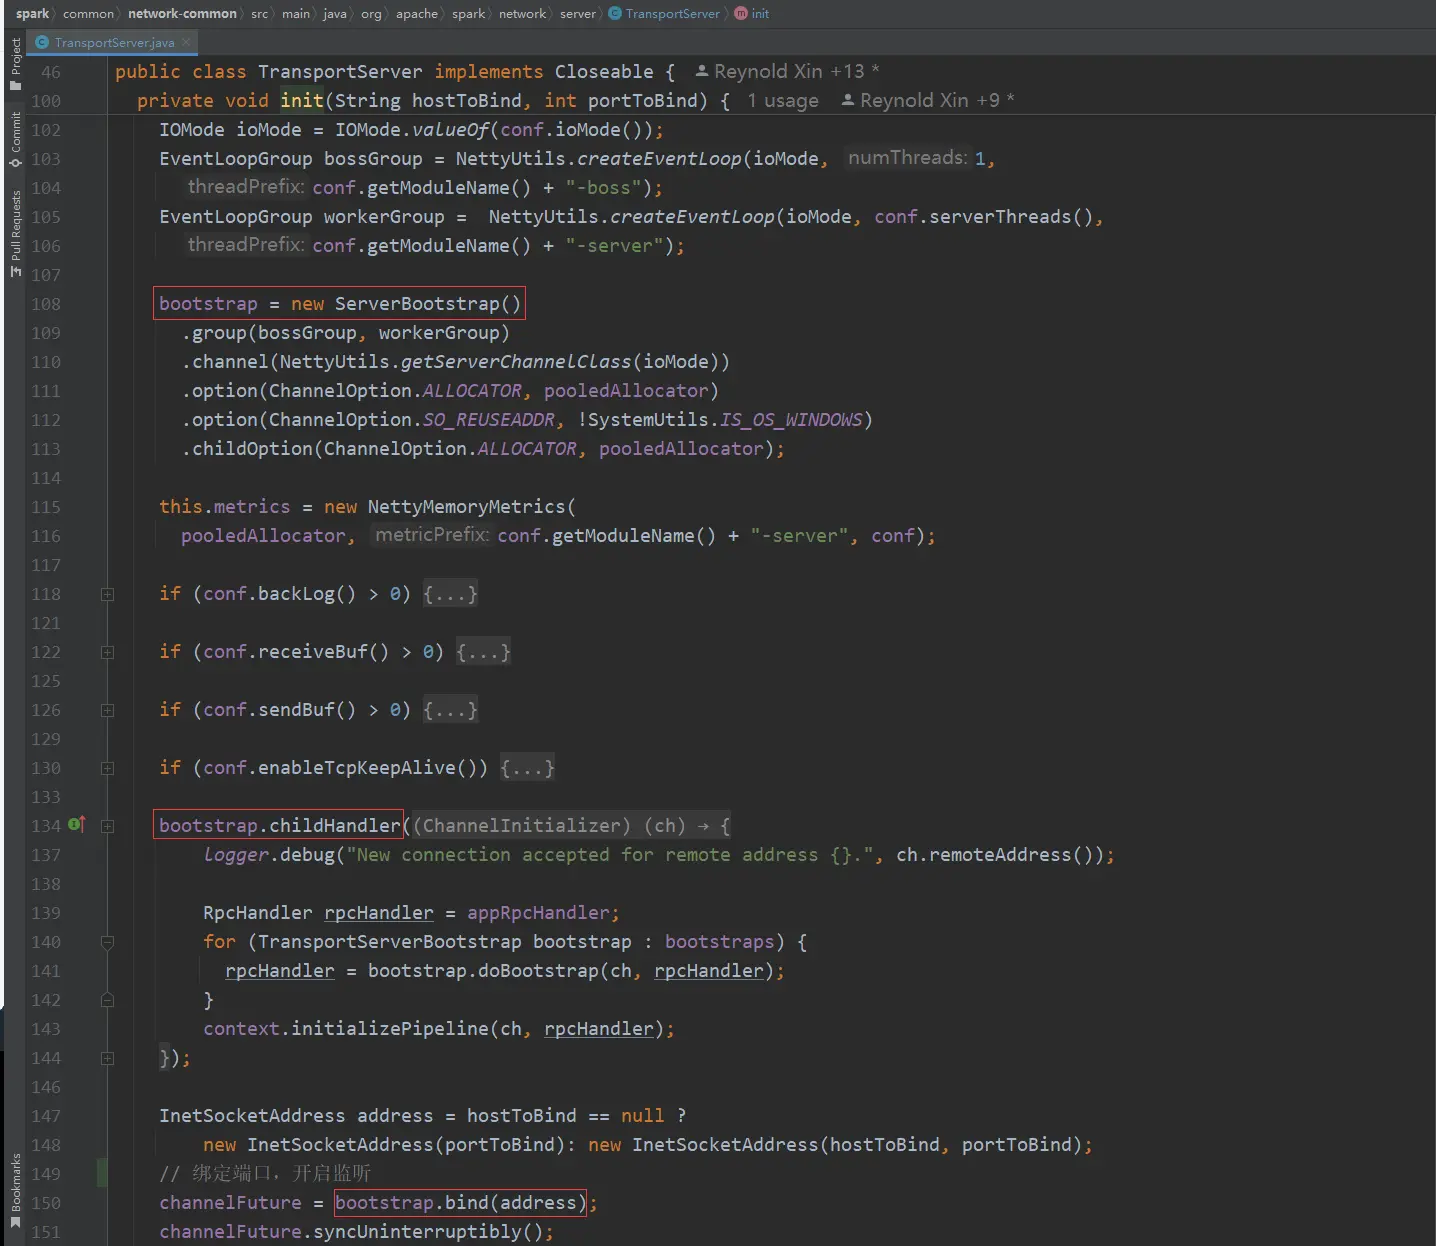Click network-common in the breadcrumb path

click(182, 13)
